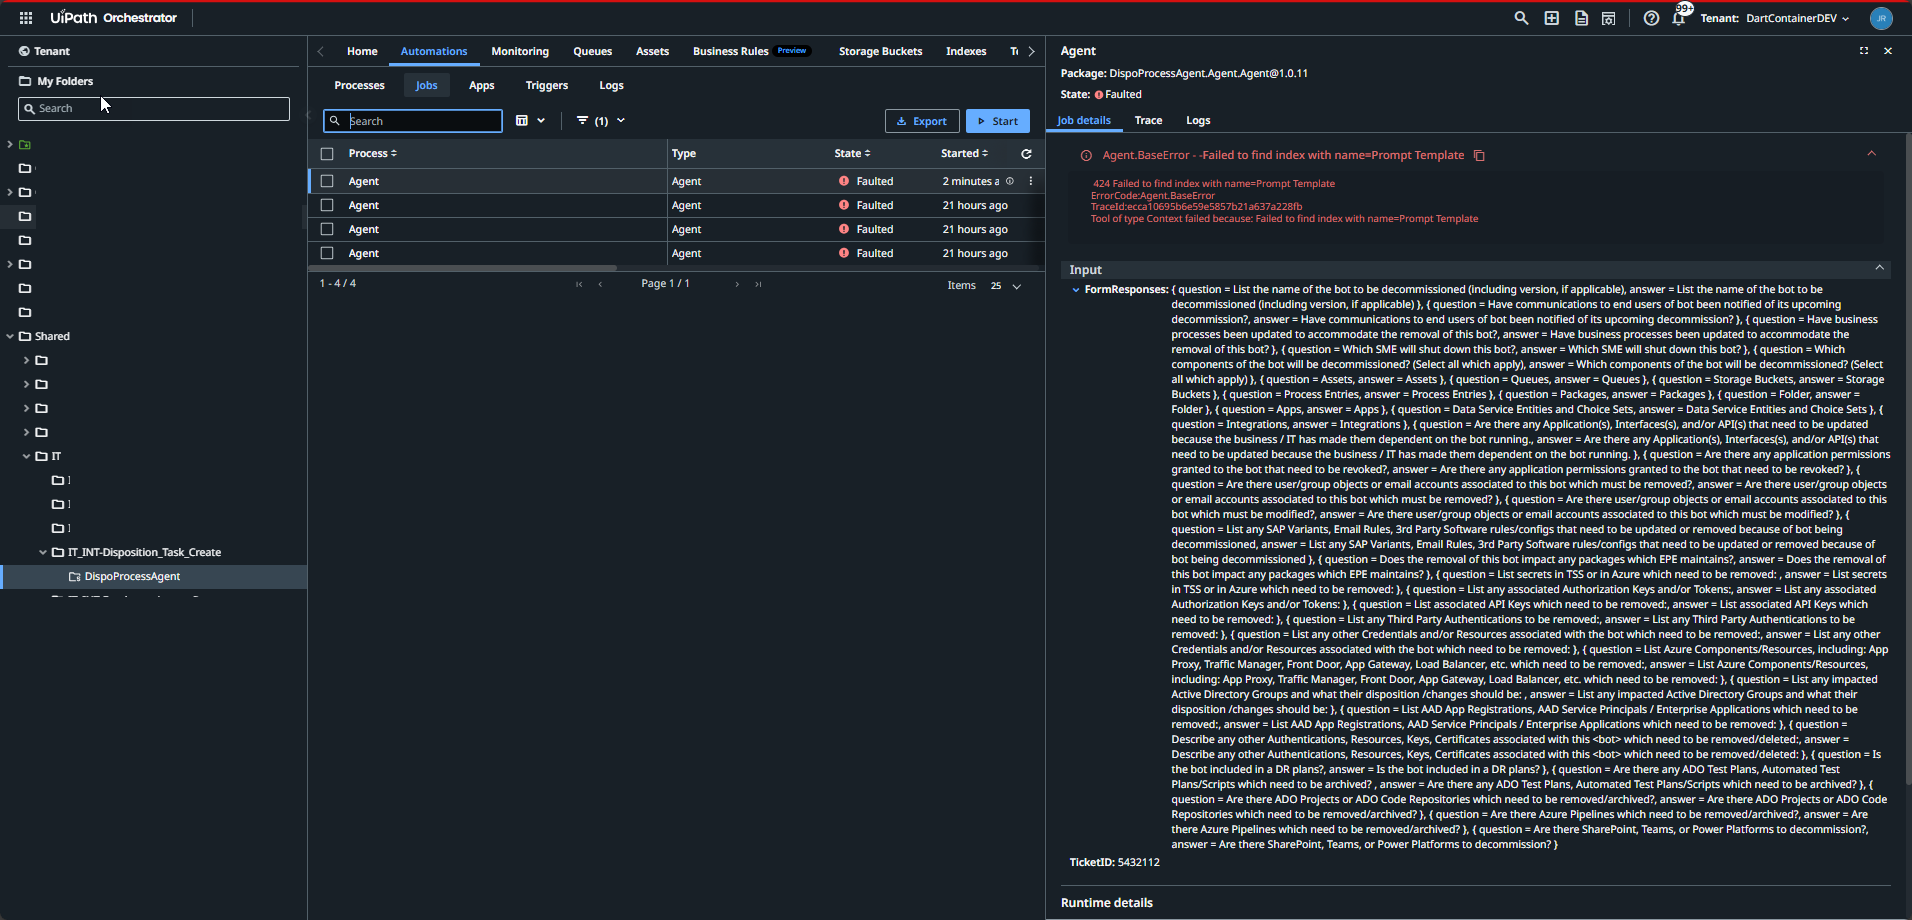This screenshot has height=920, width=1912.
Task: Click the folder search field
Action: pyautogui.click(x=154, y=108)
